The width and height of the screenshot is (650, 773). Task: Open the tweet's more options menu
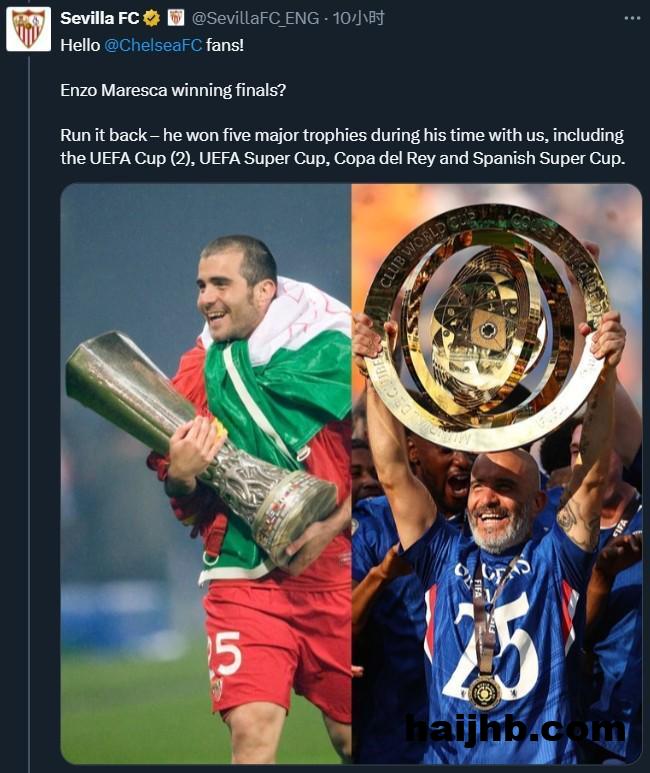[x=632, y=18]
